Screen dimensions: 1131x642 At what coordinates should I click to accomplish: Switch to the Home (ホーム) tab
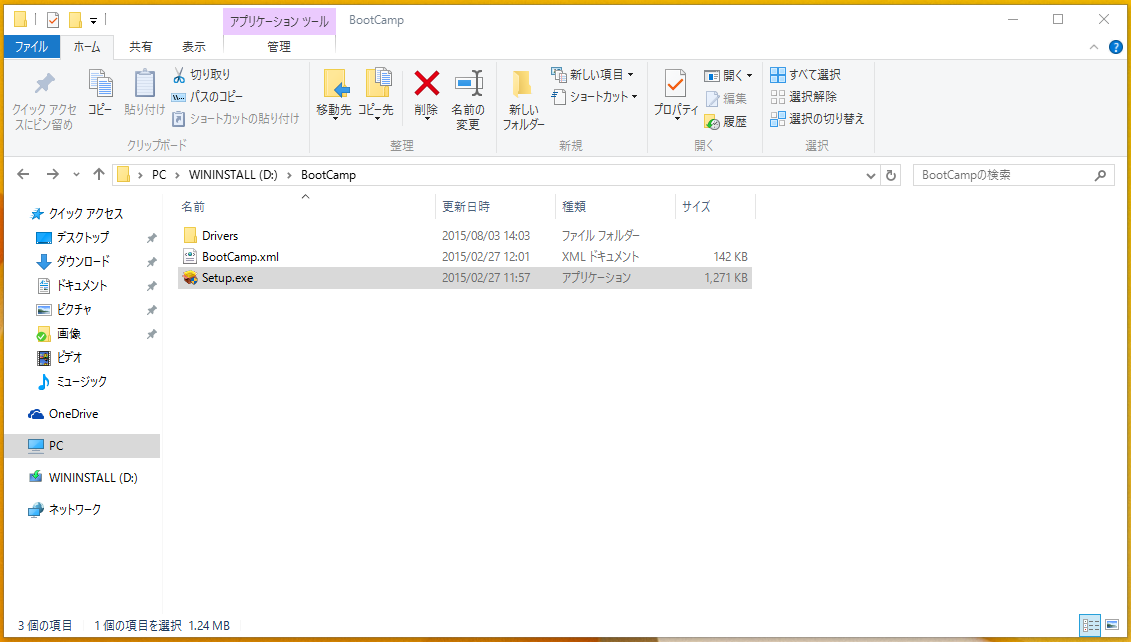(x=87, y=47)
